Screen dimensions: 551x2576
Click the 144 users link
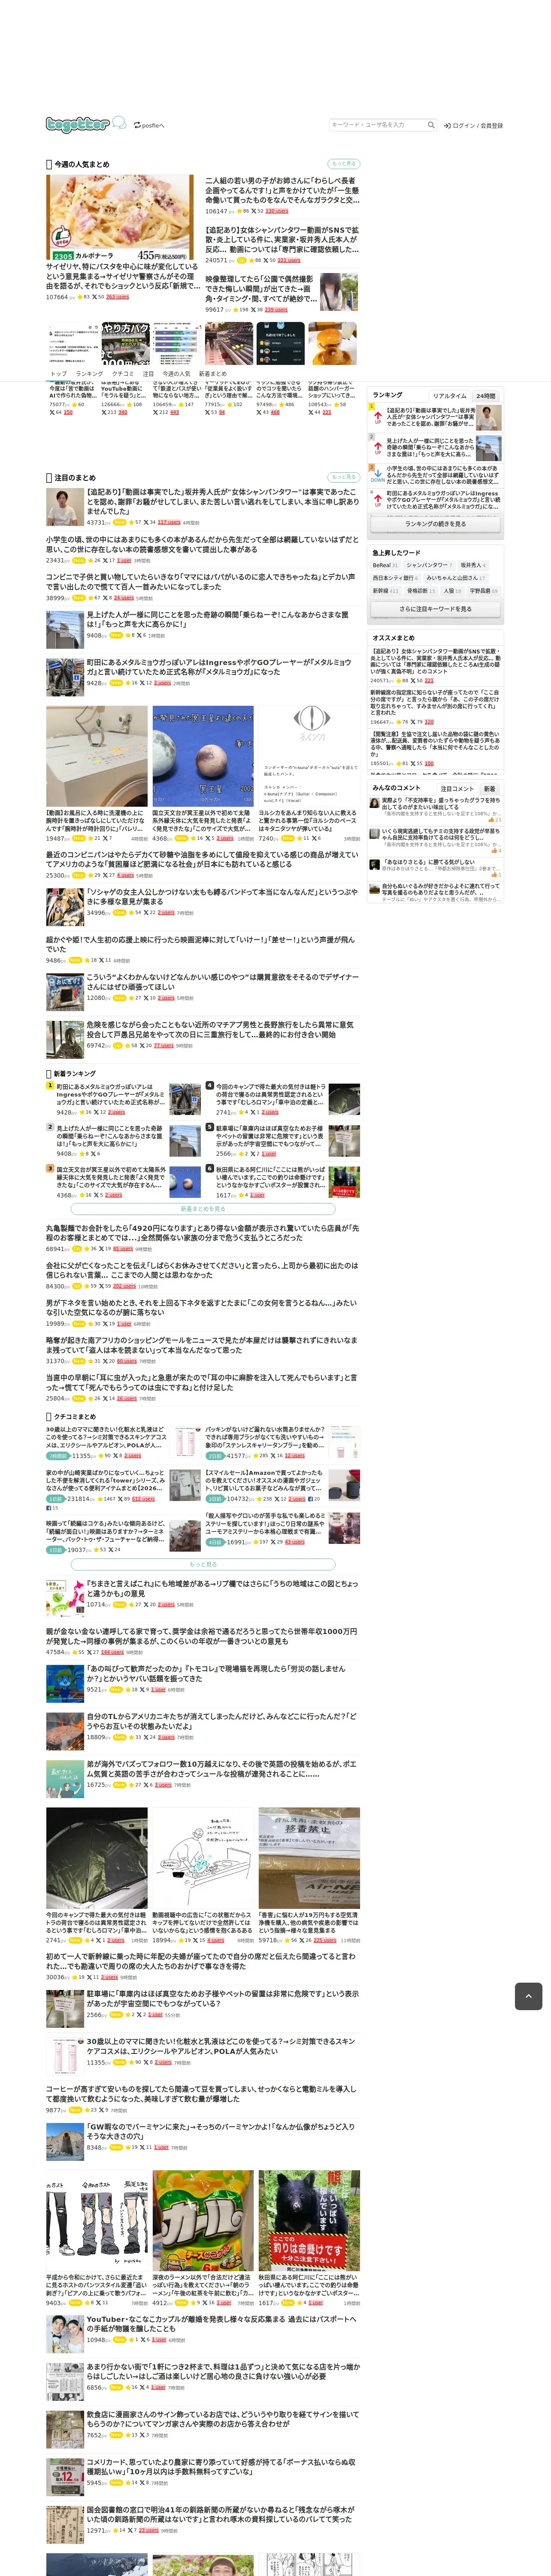click(112, 1652)
